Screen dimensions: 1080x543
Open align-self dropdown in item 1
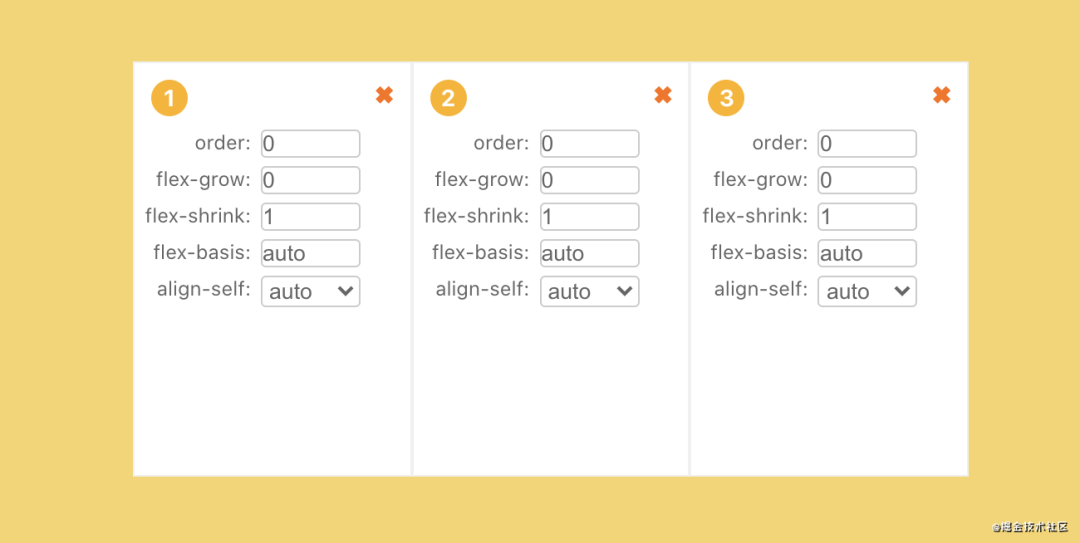coord(311,291)
